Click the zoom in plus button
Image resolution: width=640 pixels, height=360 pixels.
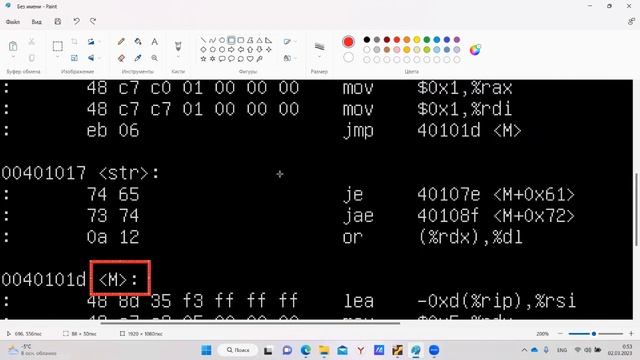pos(631,333)
